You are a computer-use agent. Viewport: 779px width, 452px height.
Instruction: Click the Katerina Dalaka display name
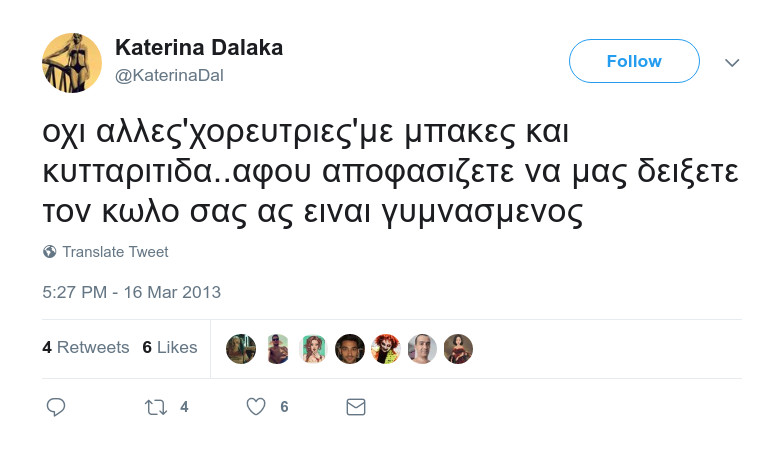tap(199, 48)
